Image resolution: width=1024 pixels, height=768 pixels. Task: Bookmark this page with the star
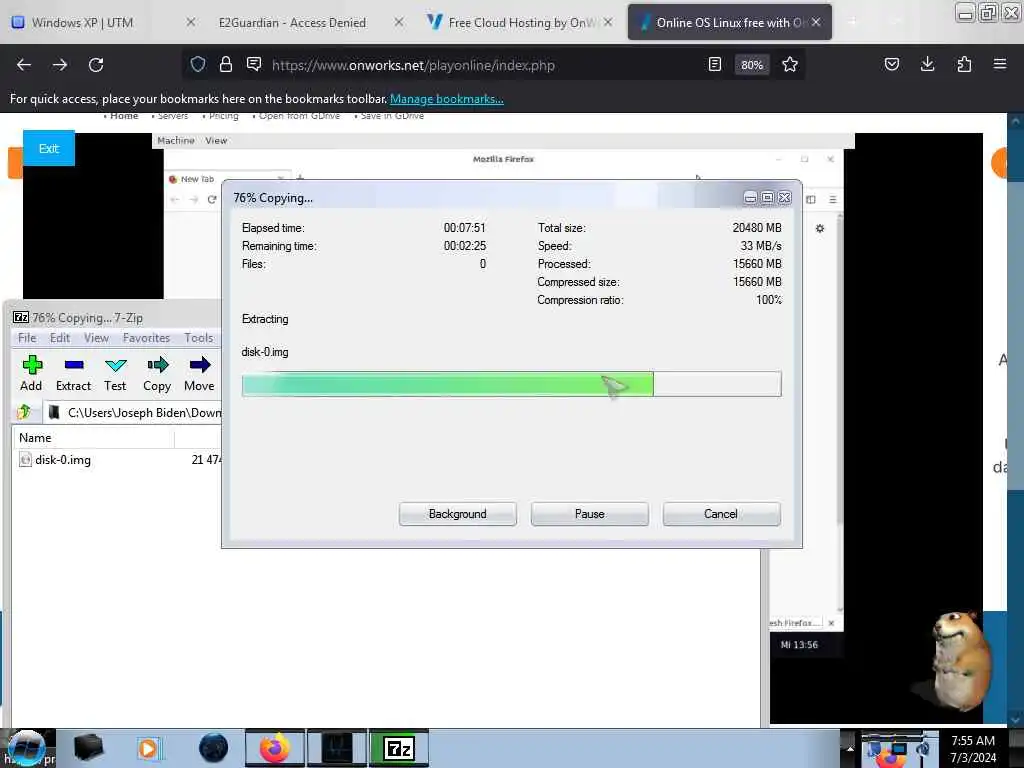pos(790,64)
